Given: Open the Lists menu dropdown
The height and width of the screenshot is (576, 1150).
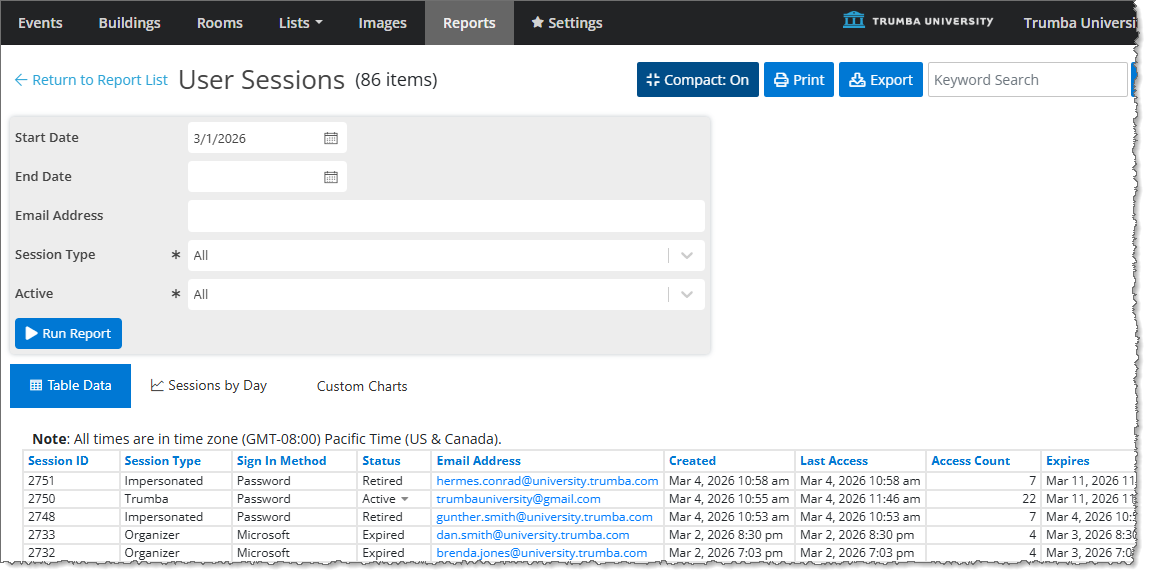Looking at the screenshot, I should pos(300,23).
